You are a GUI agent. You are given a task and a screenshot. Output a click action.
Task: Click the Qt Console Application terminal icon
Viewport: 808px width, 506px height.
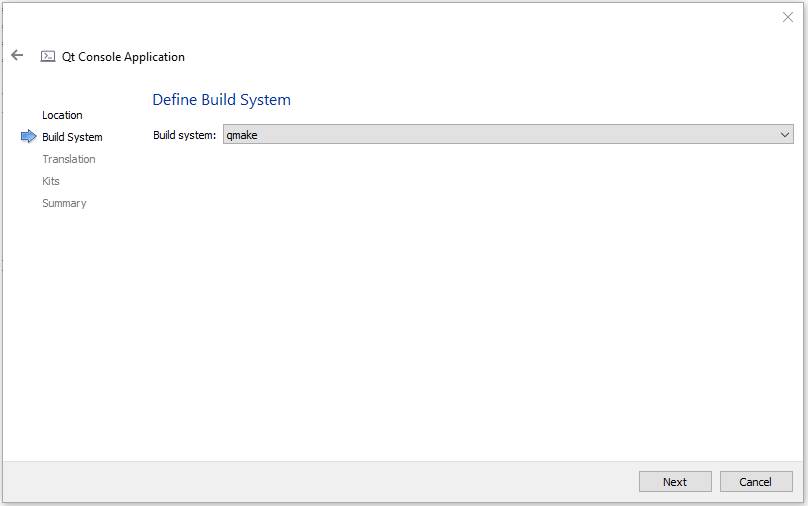click(x=48, y=56)
